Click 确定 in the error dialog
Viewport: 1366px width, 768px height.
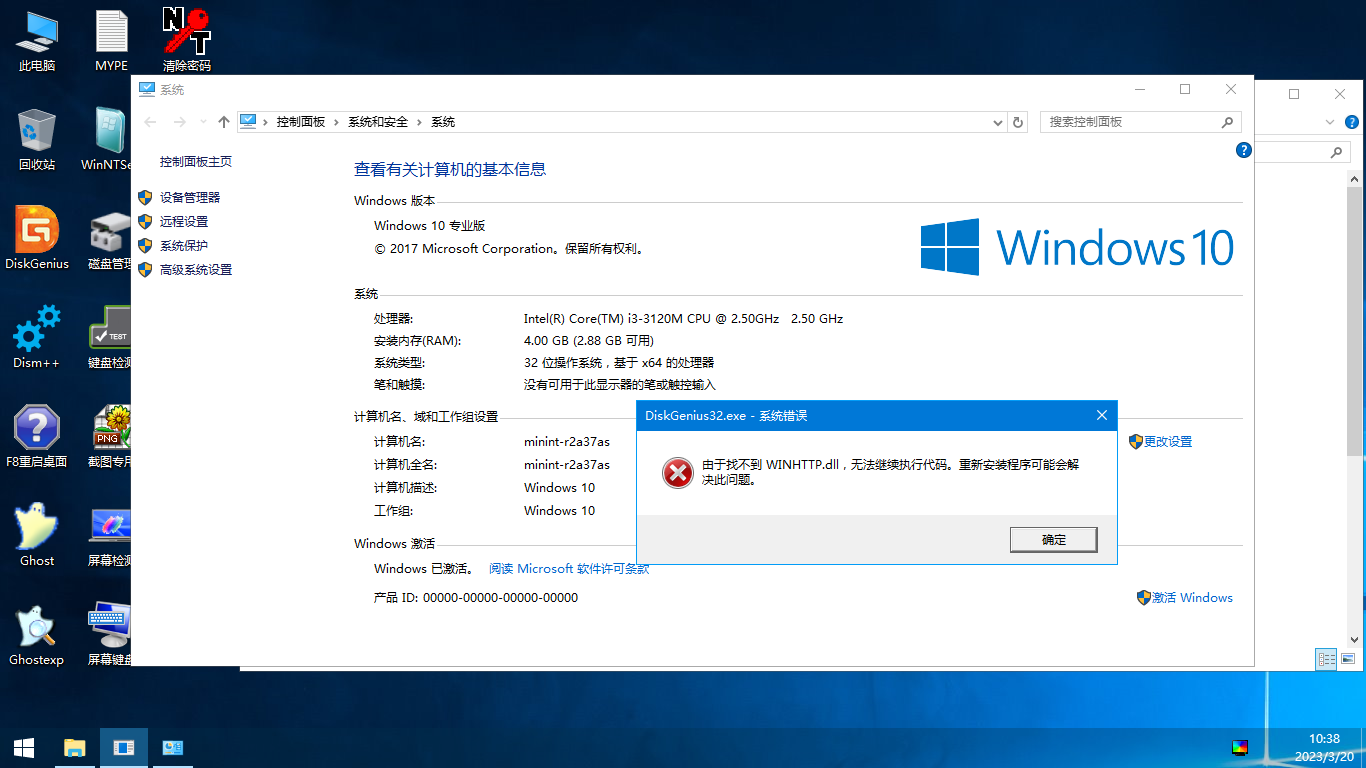[x=1054, y=540]
